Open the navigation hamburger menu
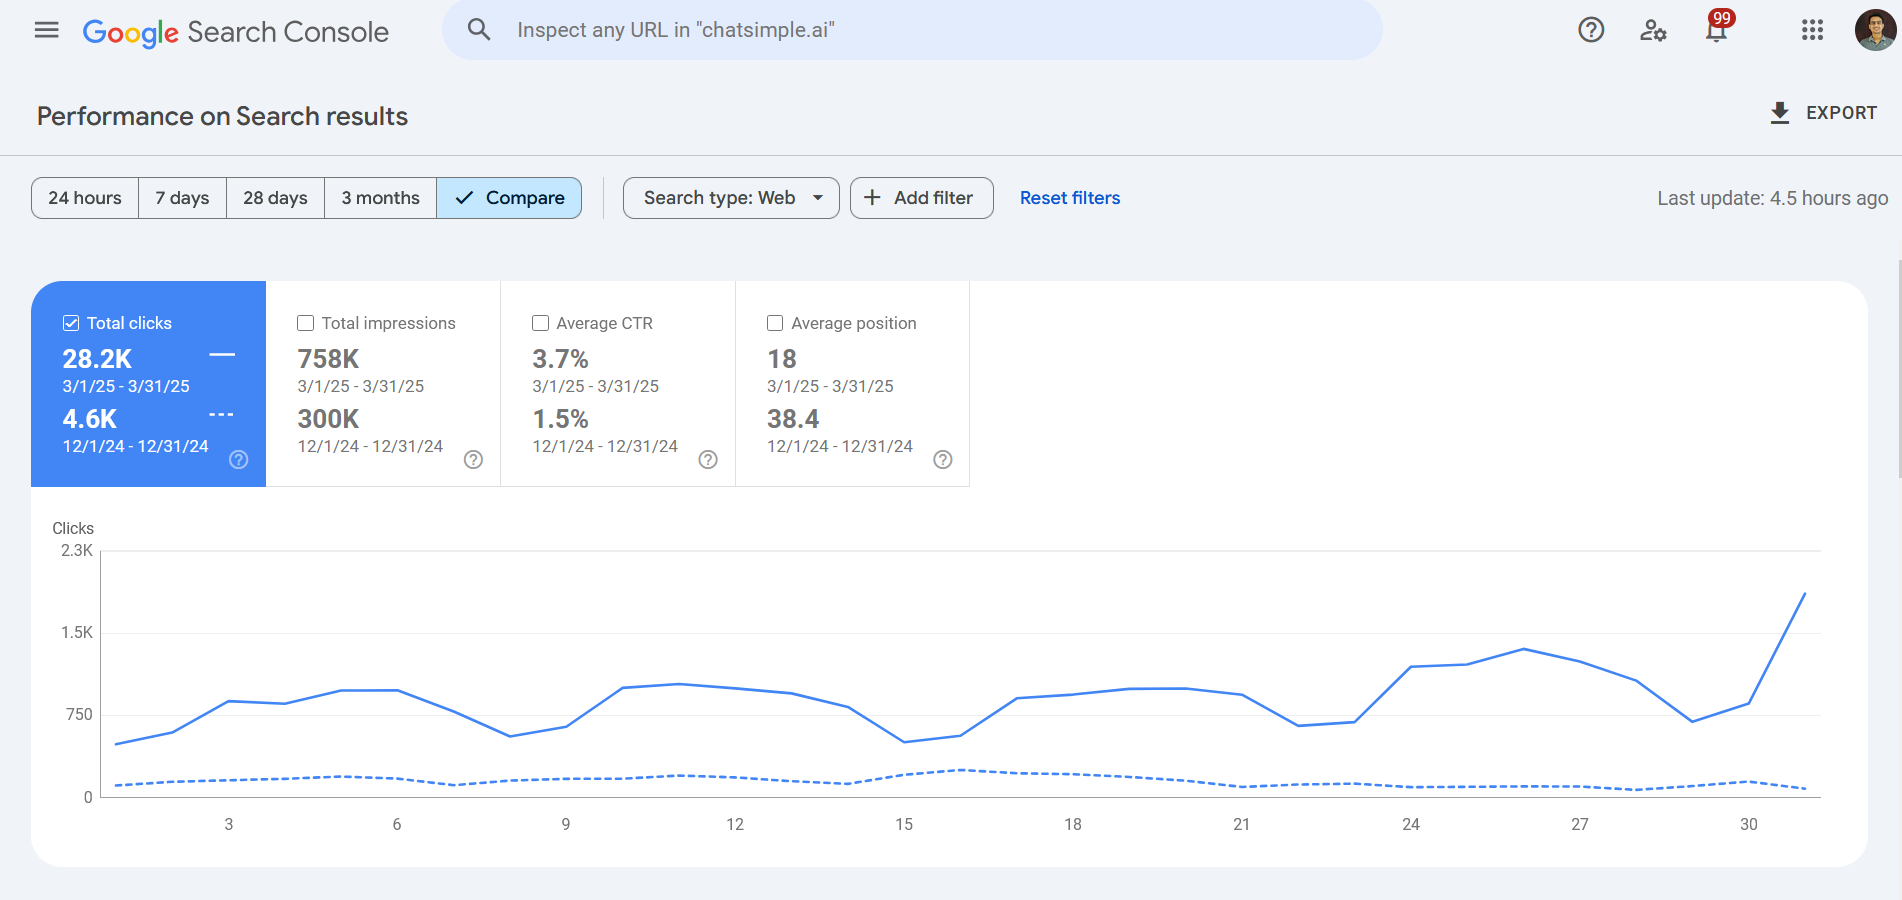1902x900 pixels. 45,30
